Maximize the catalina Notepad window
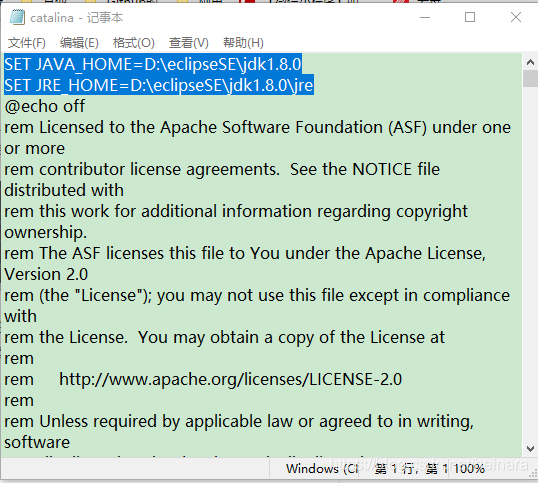Viewport: 538px width, 483px height. click(x=470, y=17)
